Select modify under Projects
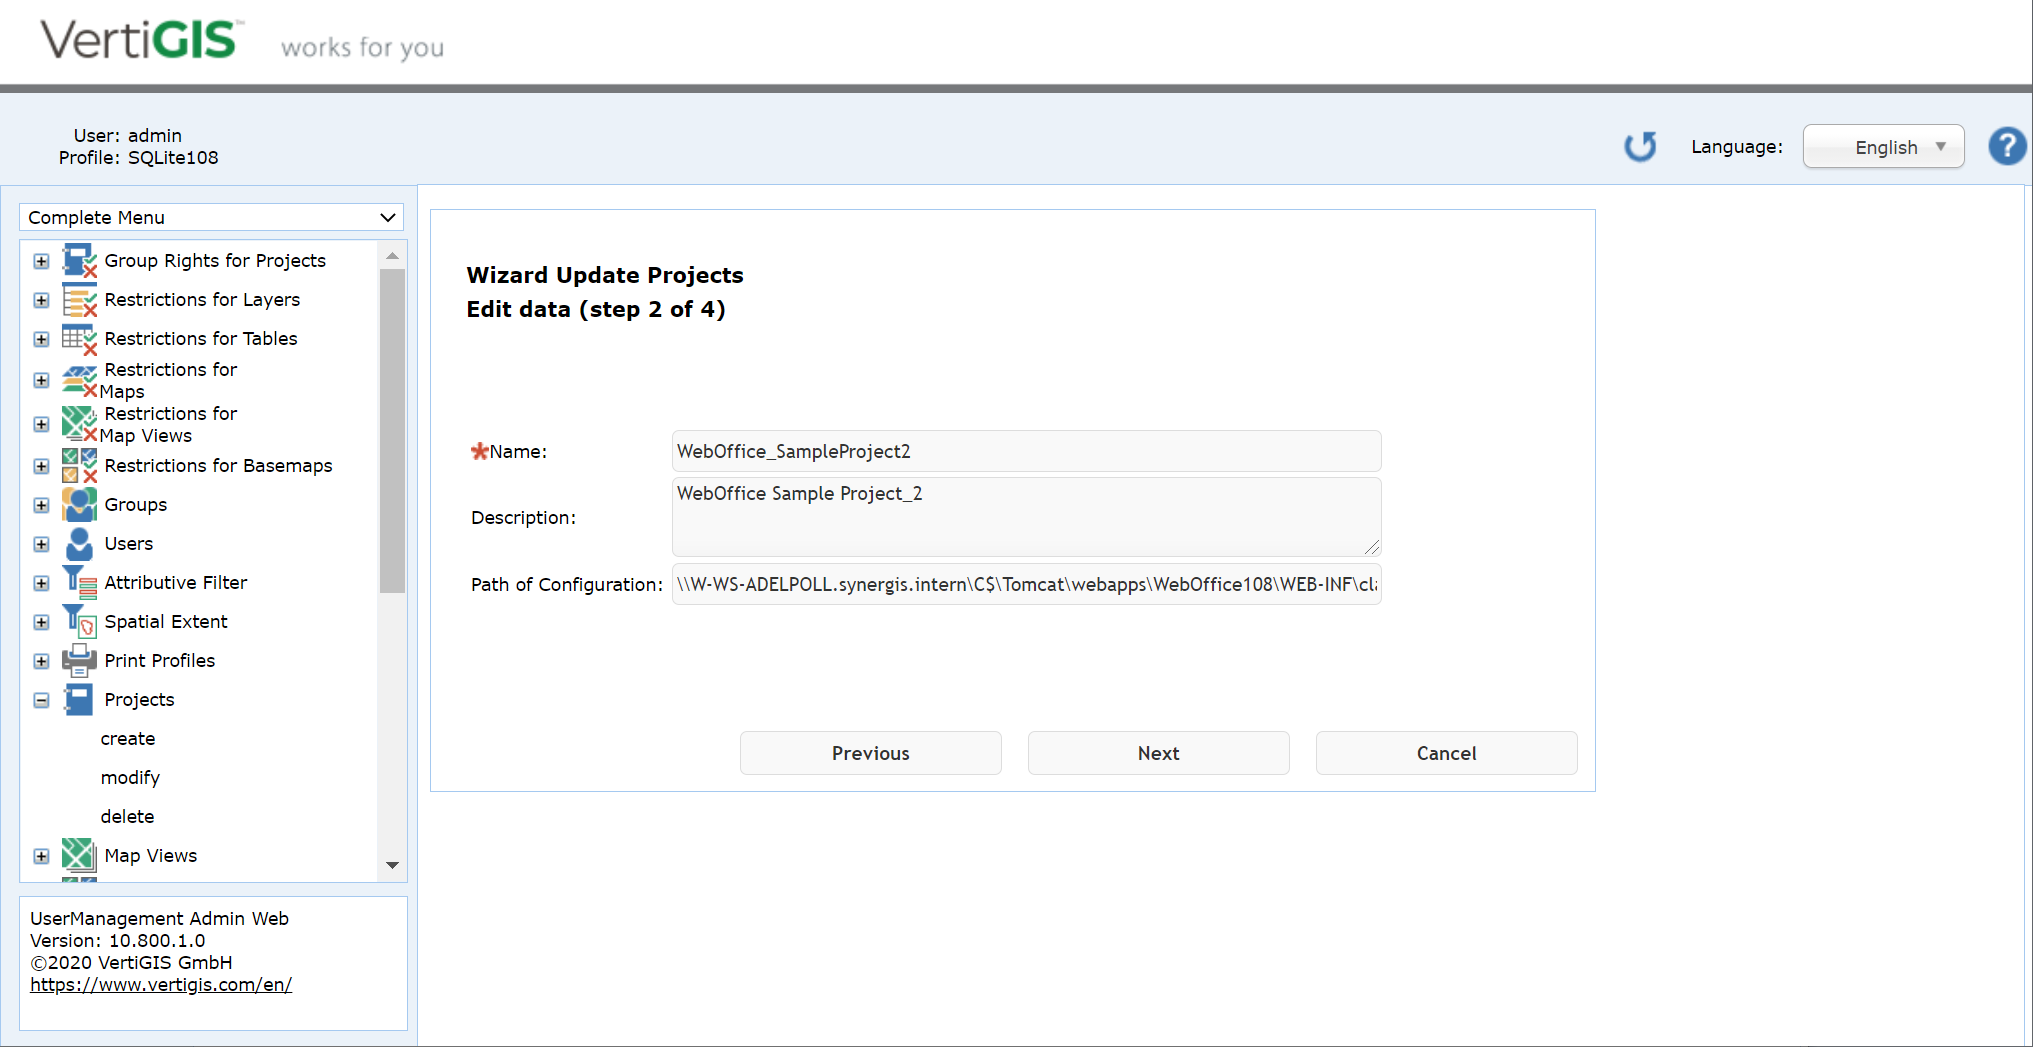This screenshot has height=1047, width=2033. click(x=130, y=777)
